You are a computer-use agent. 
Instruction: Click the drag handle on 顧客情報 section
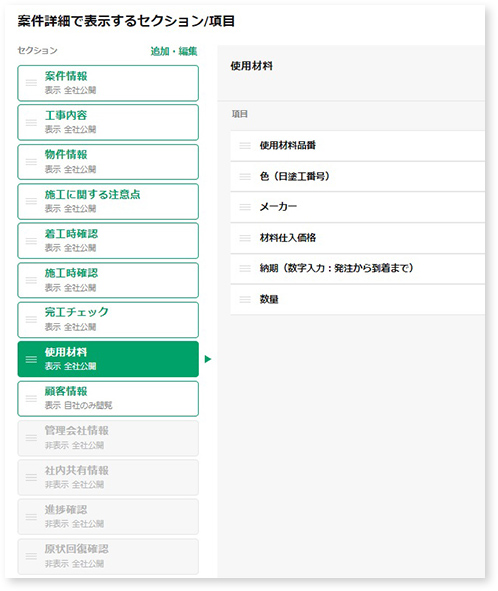coord(31,399)
